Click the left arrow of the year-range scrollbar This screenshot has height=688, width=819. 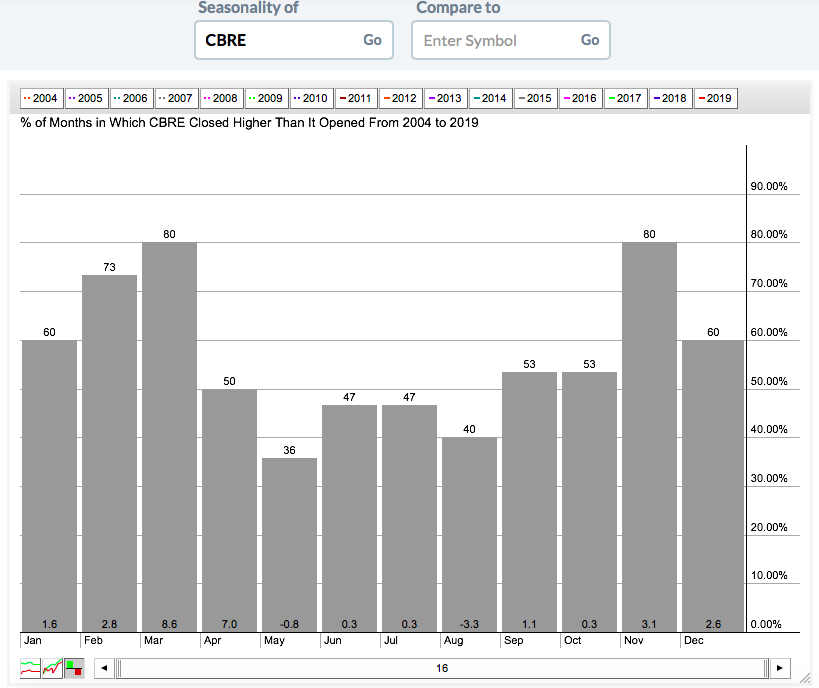click(x=103, y=668)
